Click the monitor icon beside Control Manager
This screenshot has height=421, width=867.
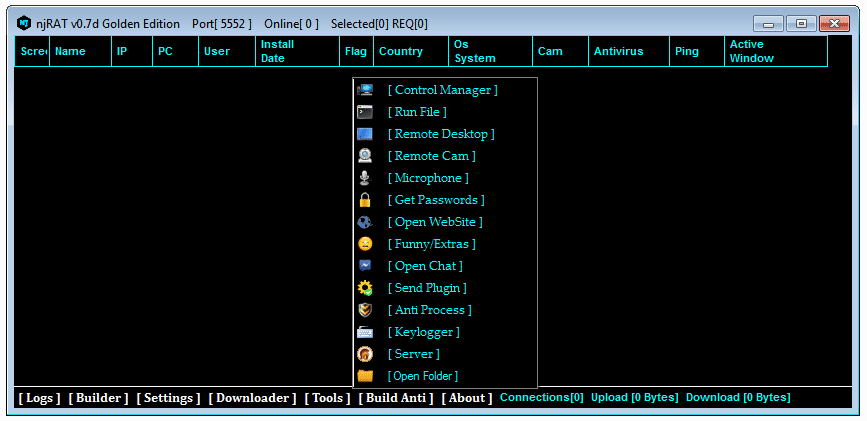click(365, 90)
